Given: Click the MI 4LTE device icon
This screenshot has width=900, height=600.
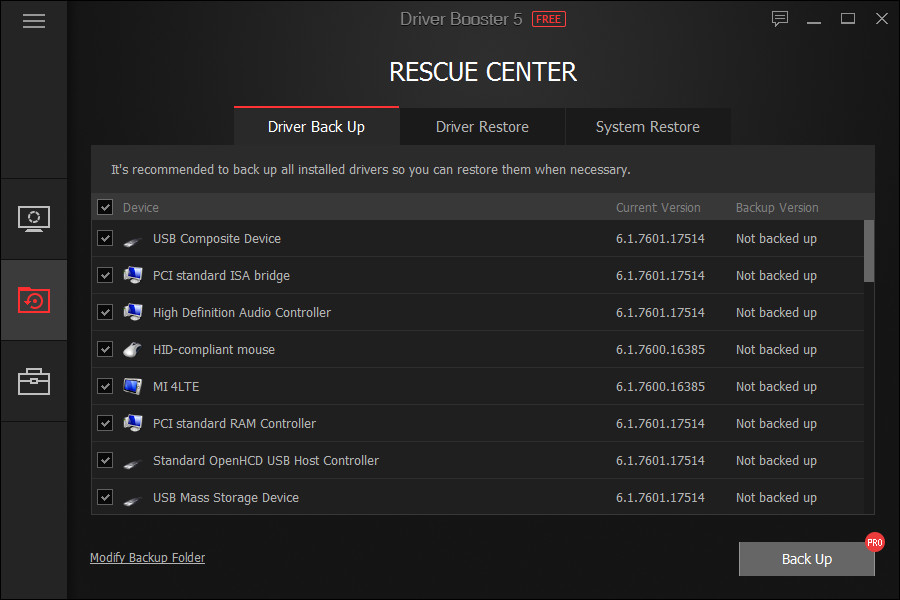Looking at the screenshot, I should click(x=134, y=386).
